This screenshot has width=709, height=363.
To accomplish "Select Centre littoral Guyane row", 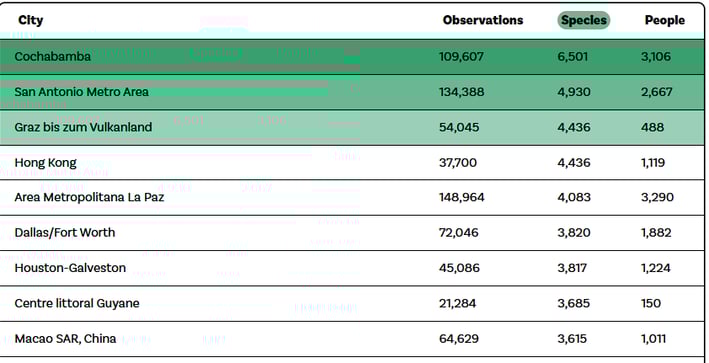I will tap(352, 303).
